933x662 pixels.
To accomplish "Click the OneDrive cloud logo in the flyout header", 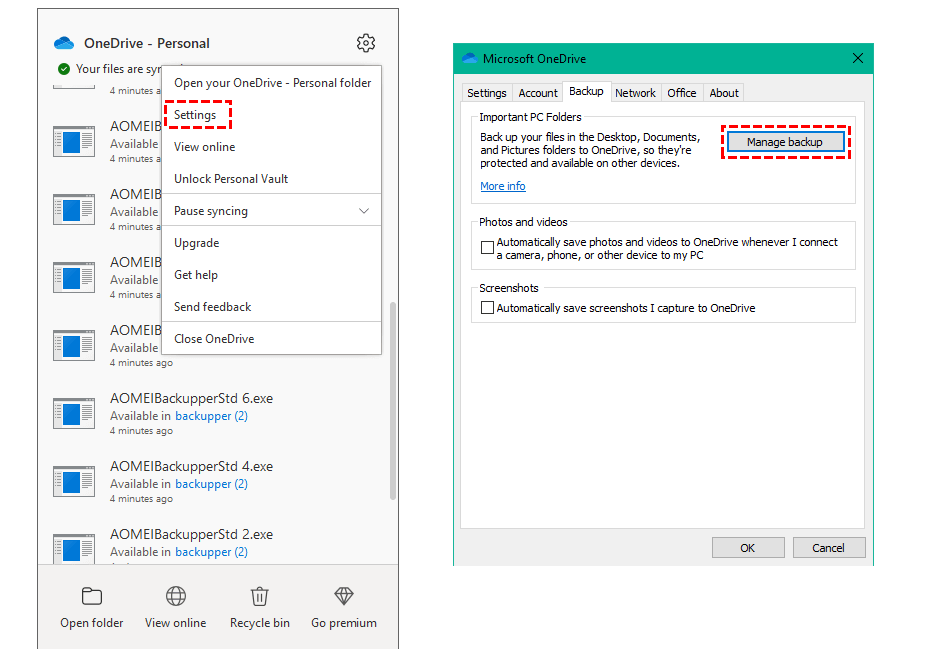I will pyautogui.click(x=64, y=43).
